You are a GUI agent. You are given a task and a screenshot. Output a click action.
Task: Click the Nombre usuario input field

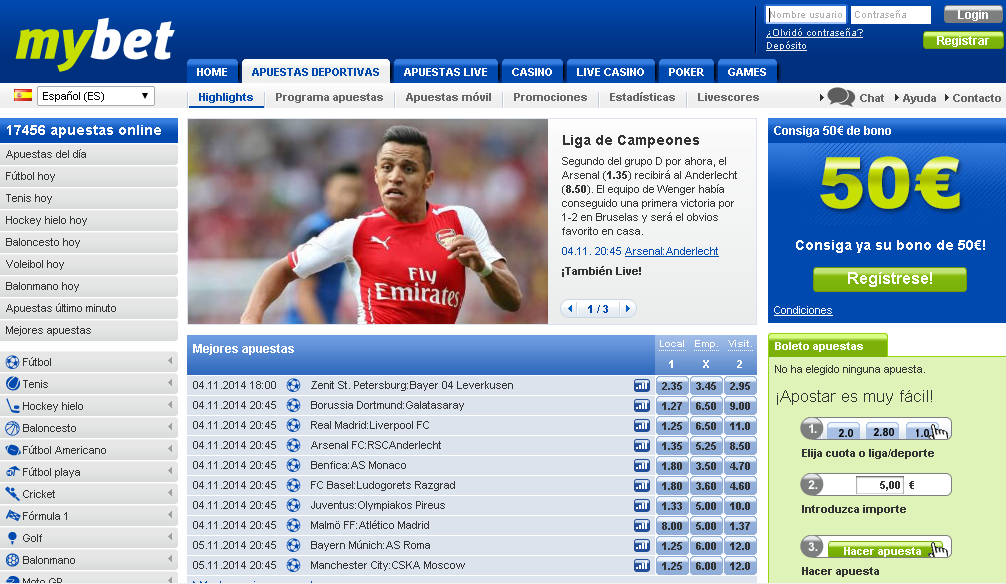point(806,15)
